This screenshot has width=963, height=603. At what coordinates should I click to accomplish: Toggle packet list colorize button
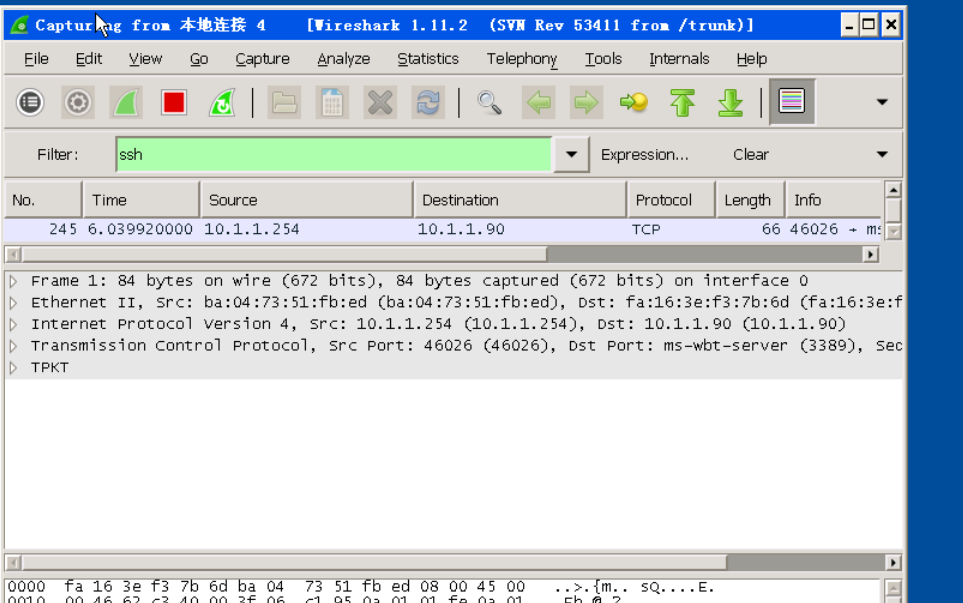(792, 101)
